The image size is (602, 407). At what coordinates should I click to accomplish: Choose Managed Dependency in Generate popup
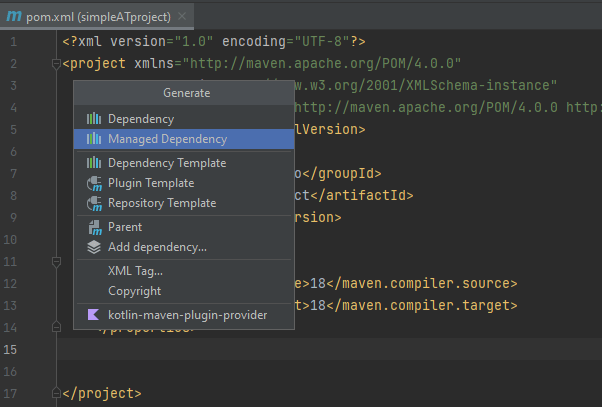click(x=184, y=139)
